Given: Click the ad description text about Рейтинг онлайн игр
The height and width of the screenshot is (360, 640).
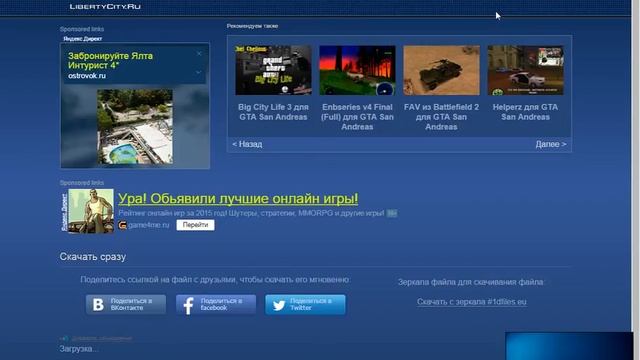Looking at the screenshot, I should coord(251,213).
